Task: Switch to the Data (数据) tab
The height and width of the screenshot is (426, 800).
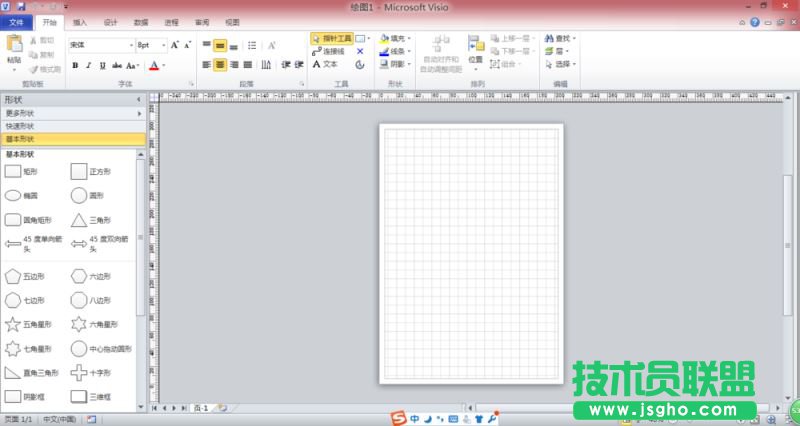Action: [x=141, y=22]
